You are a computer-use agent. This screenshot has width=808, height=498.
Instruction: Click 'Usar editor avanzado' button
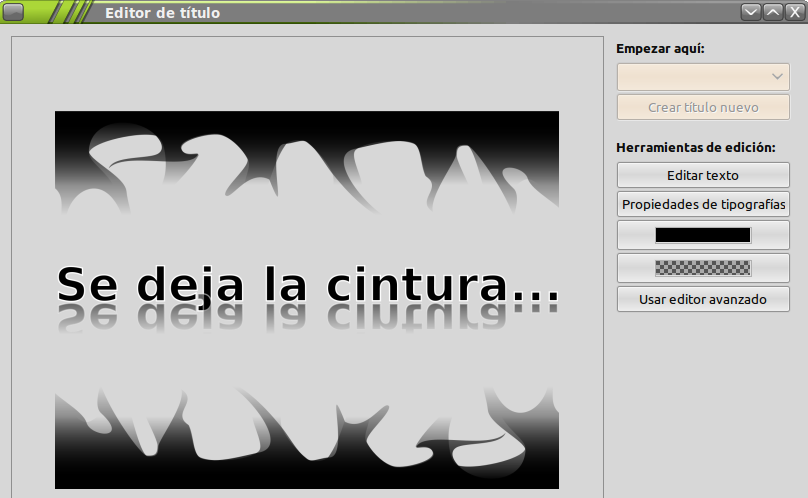703,299
